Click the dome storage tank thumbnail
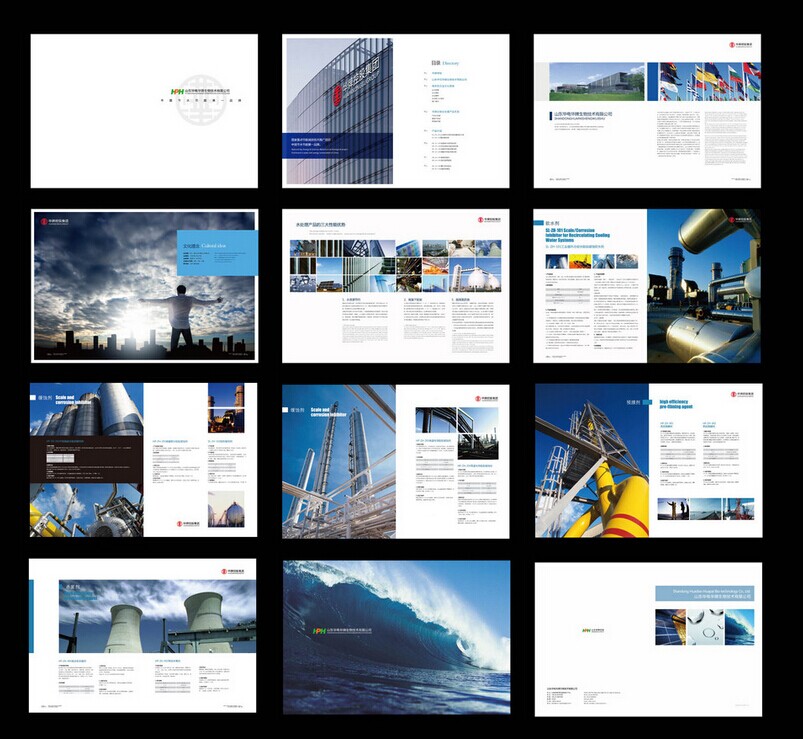Image resolution: width=803 pixels, height=739 pixels. [225, 509]
